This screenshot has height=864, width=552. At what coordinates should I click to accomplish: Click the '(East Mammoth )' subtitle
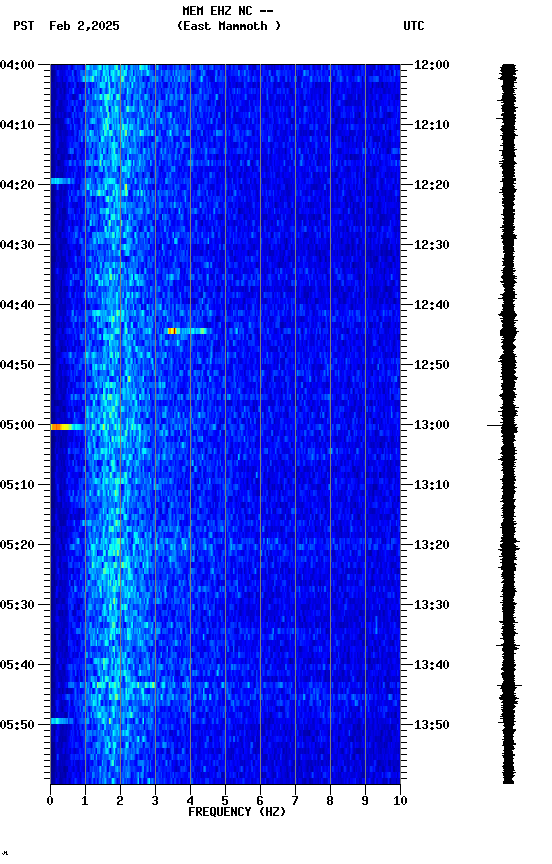229,26
